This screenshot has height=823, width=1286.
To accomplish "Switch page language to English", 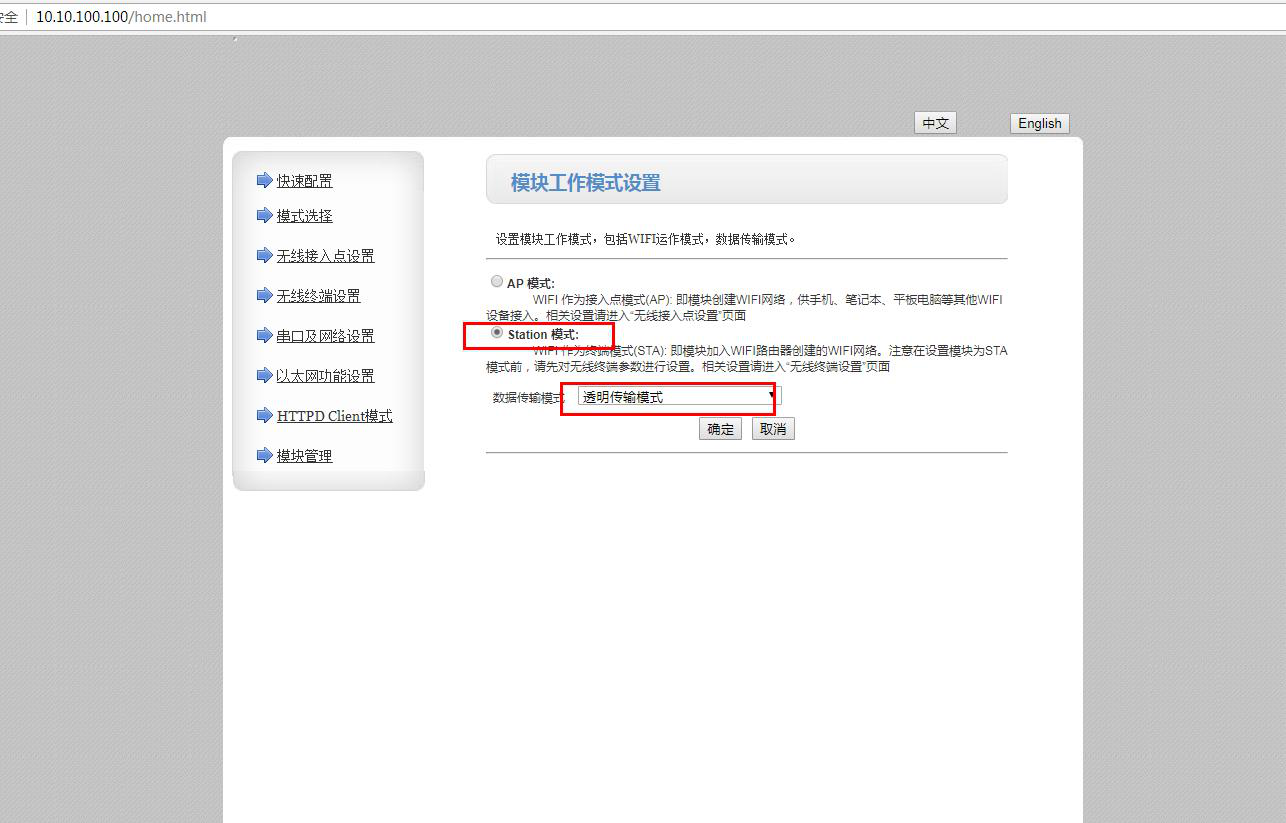I will pos(1039,123).
